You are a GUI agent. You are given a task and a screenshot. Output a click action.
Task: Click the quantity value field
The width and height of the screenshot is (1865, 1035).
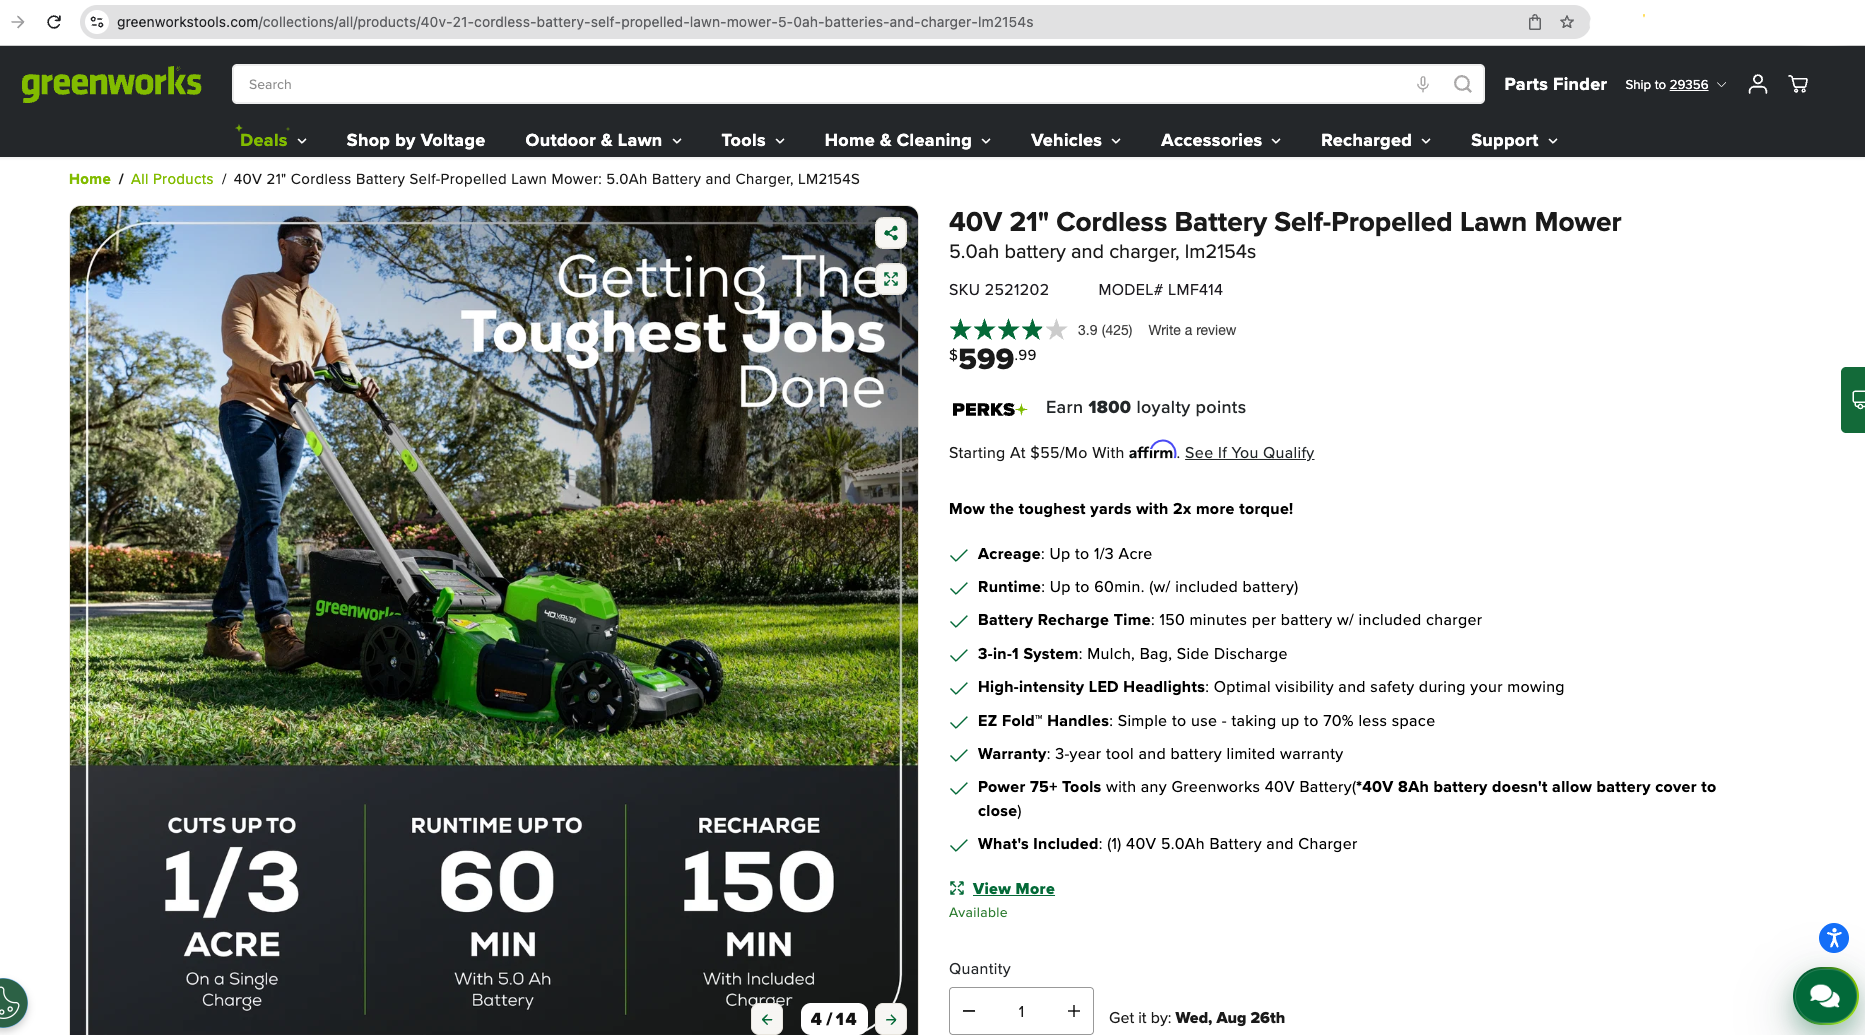pos(1021,1011)
